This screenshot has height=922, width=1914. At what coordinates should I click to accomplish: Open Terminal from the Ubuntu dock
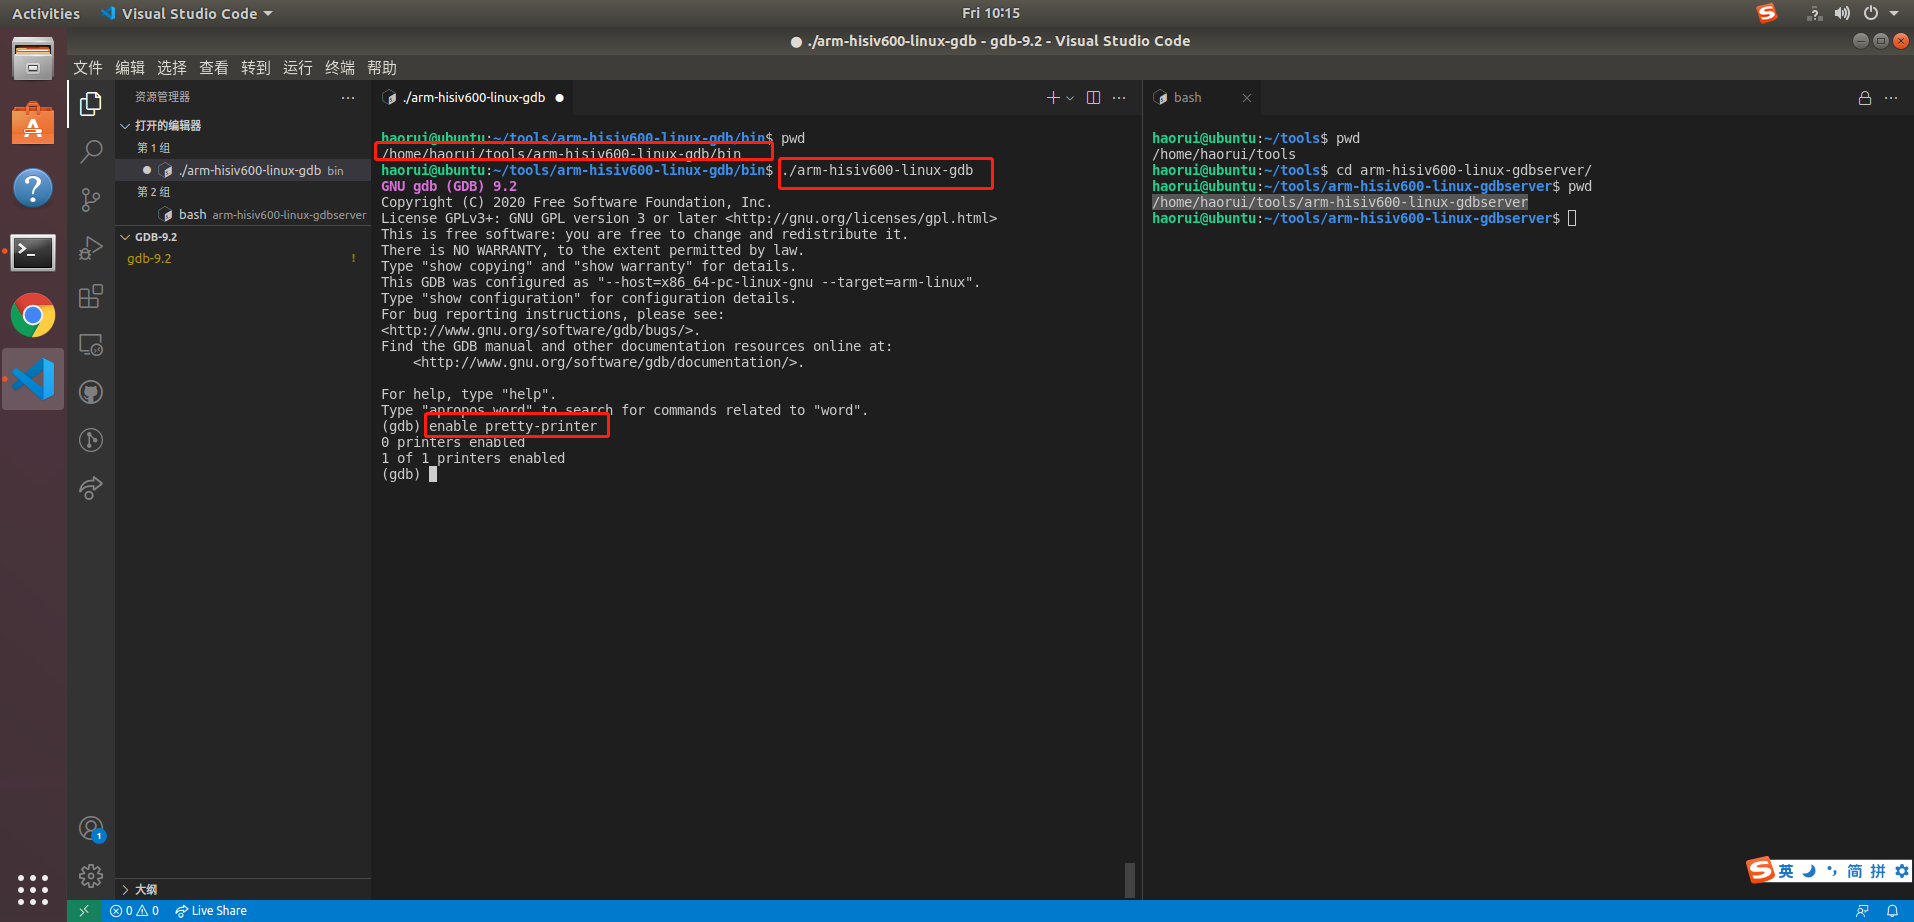pos(33,252)
